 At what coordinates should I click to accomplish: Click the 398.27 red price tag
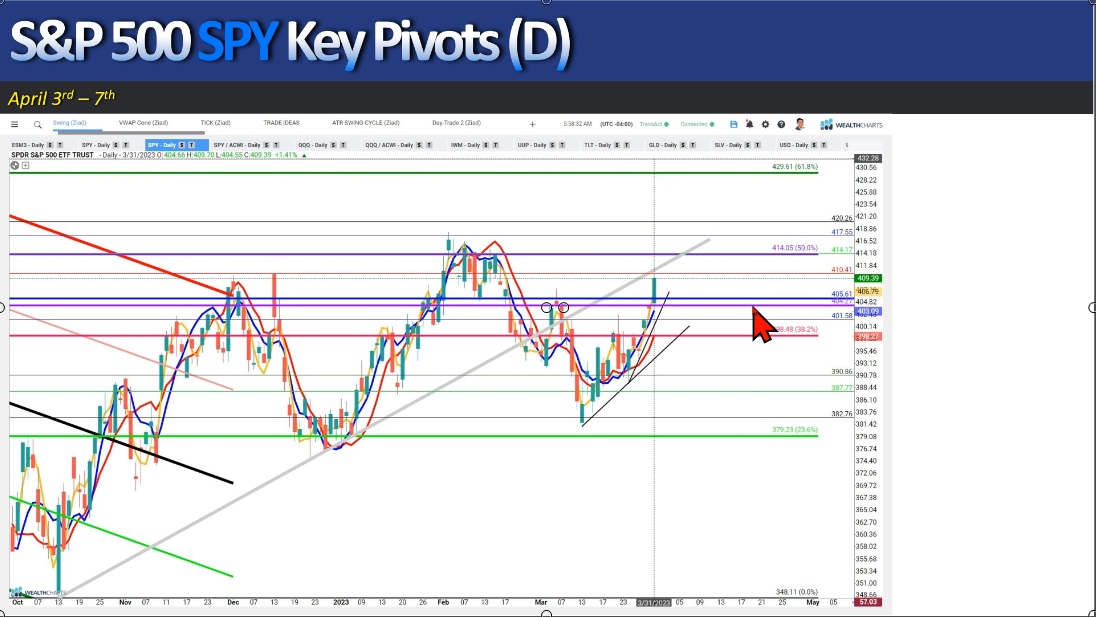coord(867,337)
